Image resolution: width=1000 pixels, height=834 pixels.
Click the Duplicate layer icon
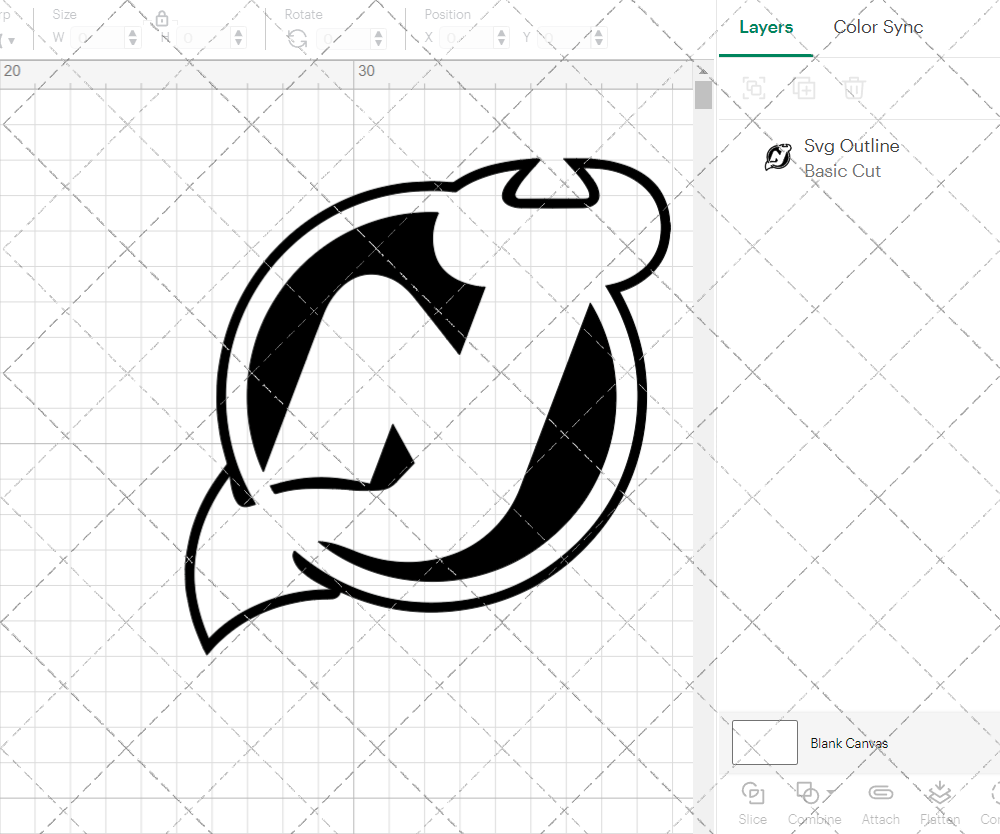pos(804,88)
